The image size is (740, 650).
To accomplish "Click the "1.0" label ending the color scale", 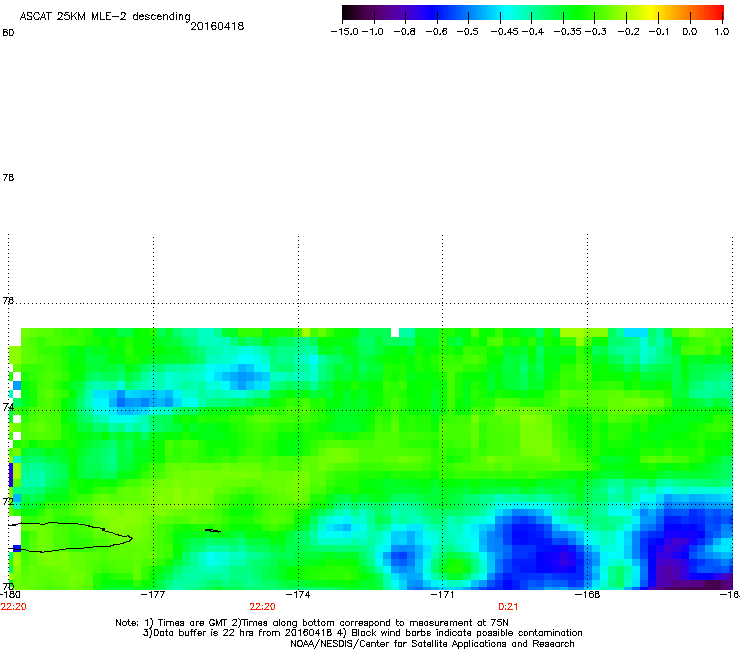I will (722, 32).
